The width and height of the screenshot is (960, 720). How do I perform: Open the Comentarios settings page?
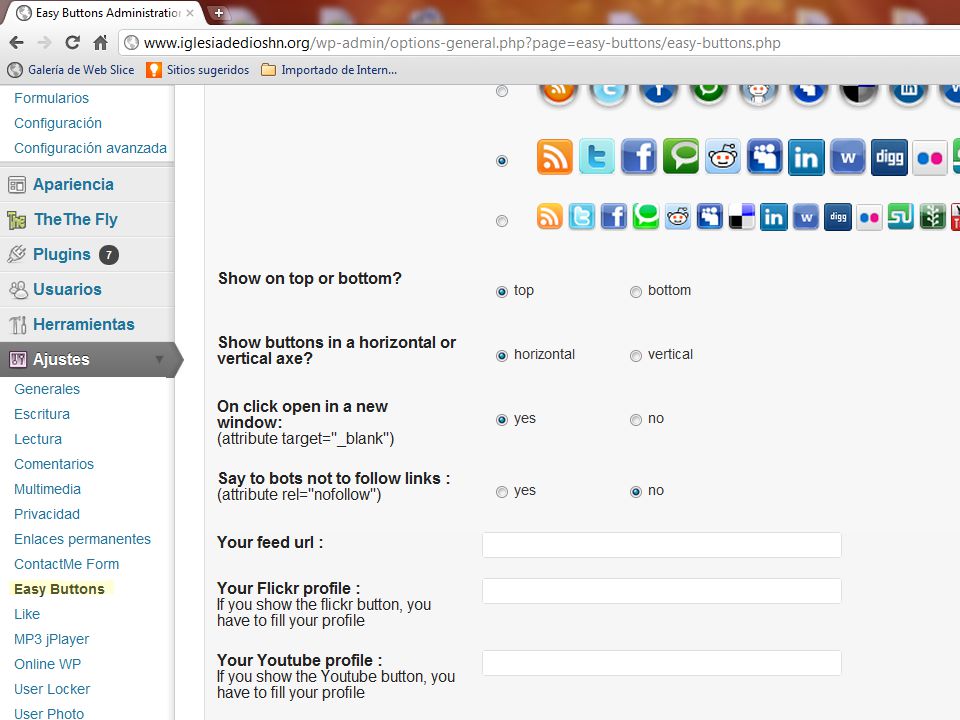pyautogui.click(x=54, y=464)
